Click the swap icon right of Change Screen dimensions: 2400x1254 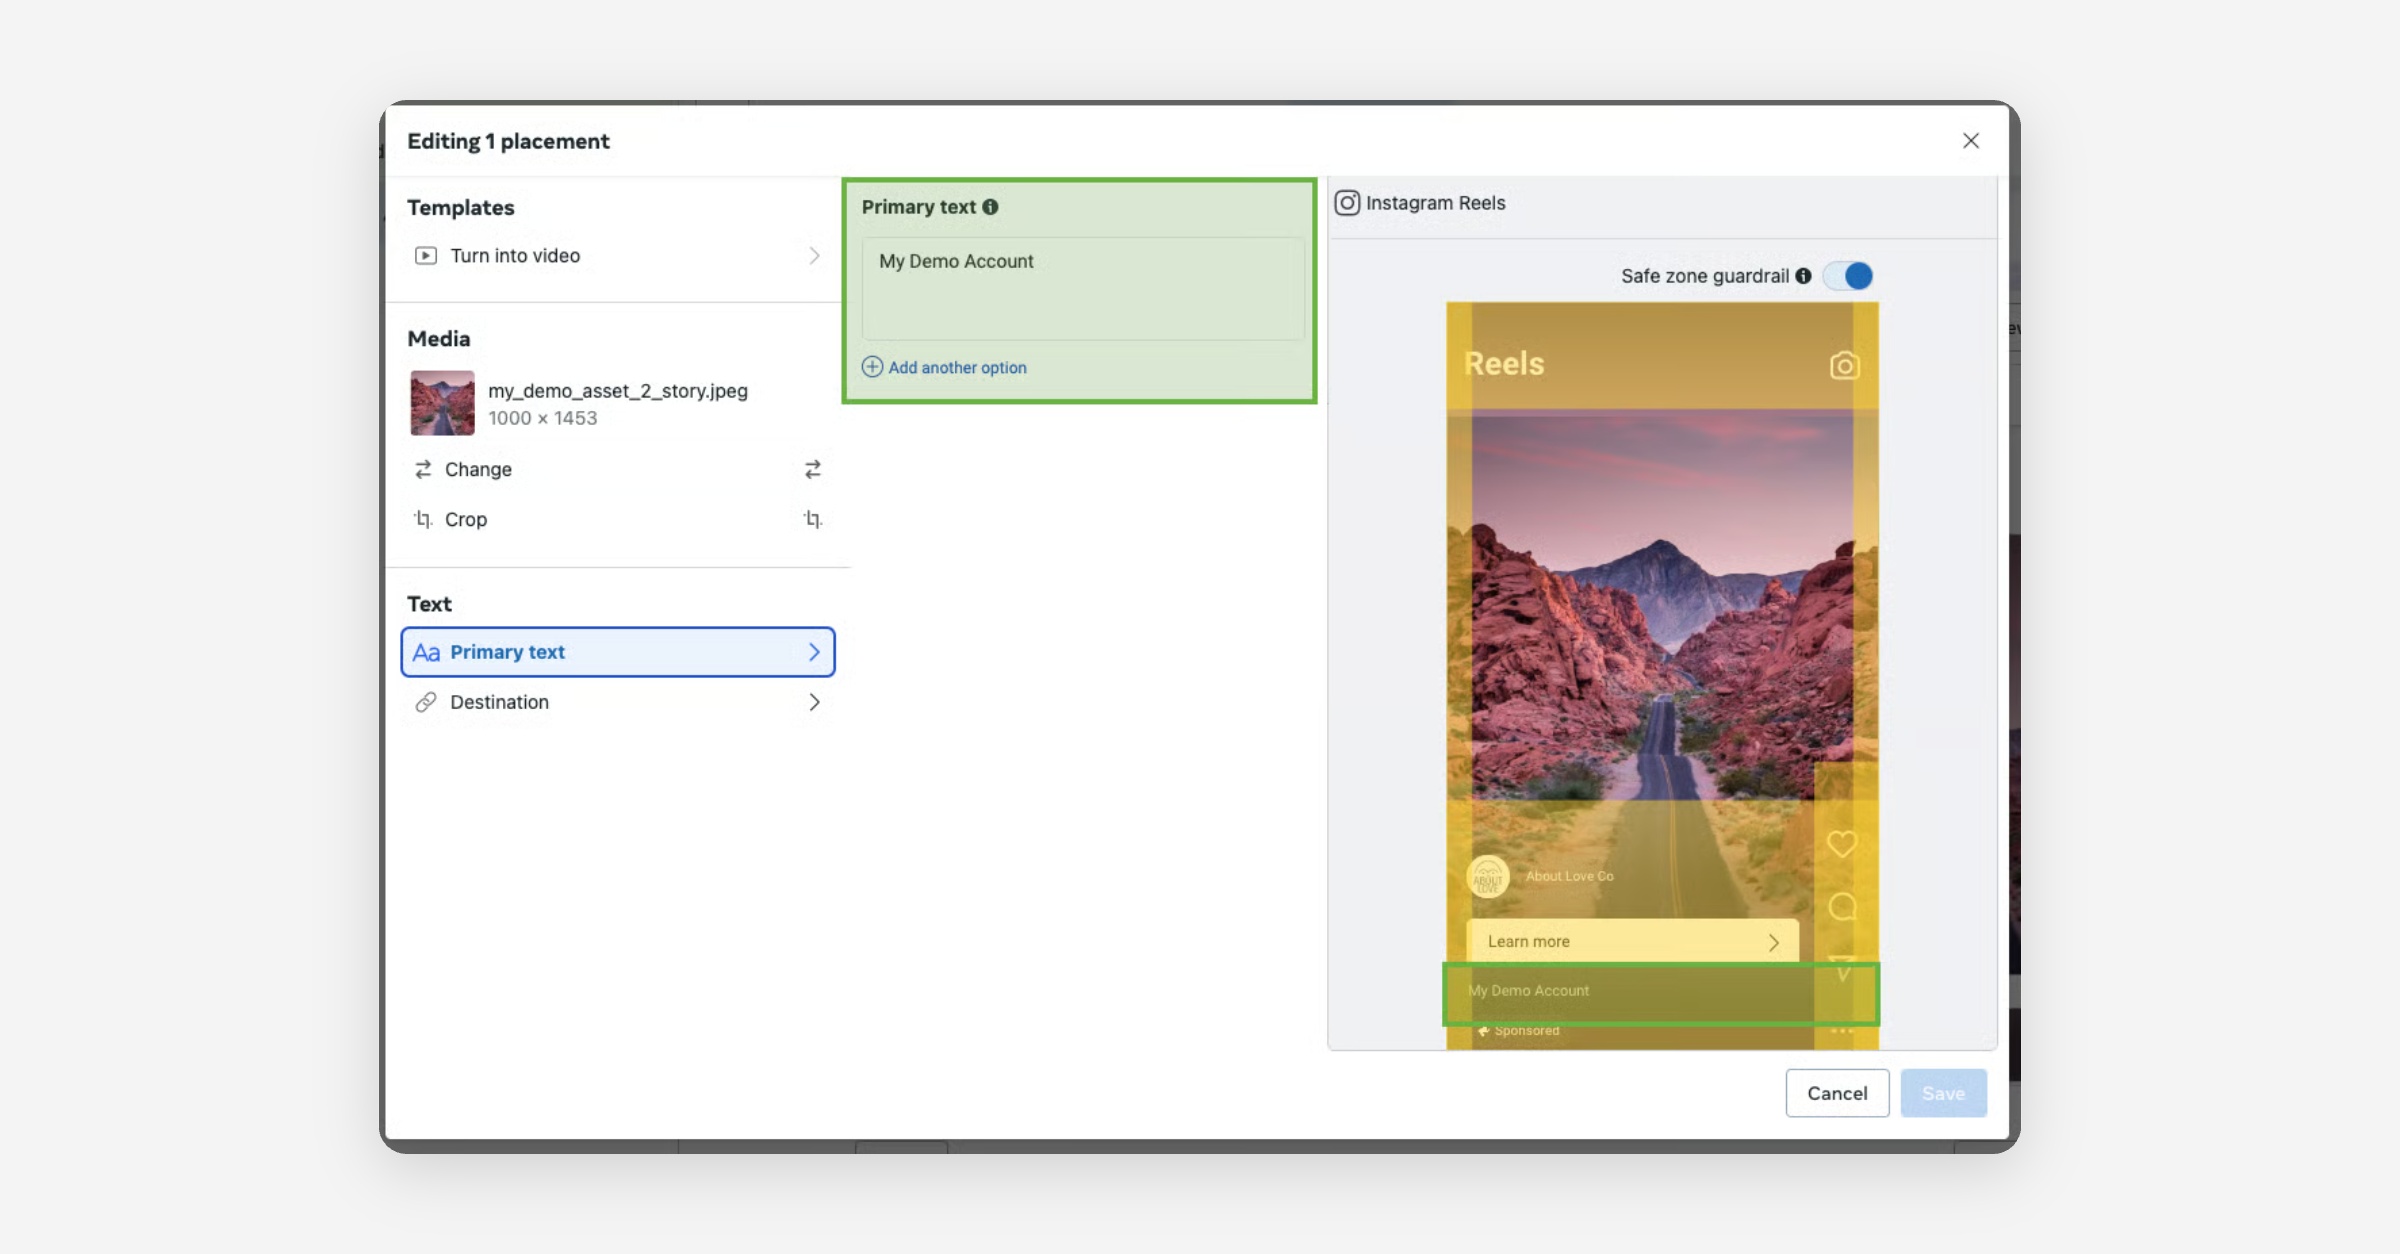point(812,469)
